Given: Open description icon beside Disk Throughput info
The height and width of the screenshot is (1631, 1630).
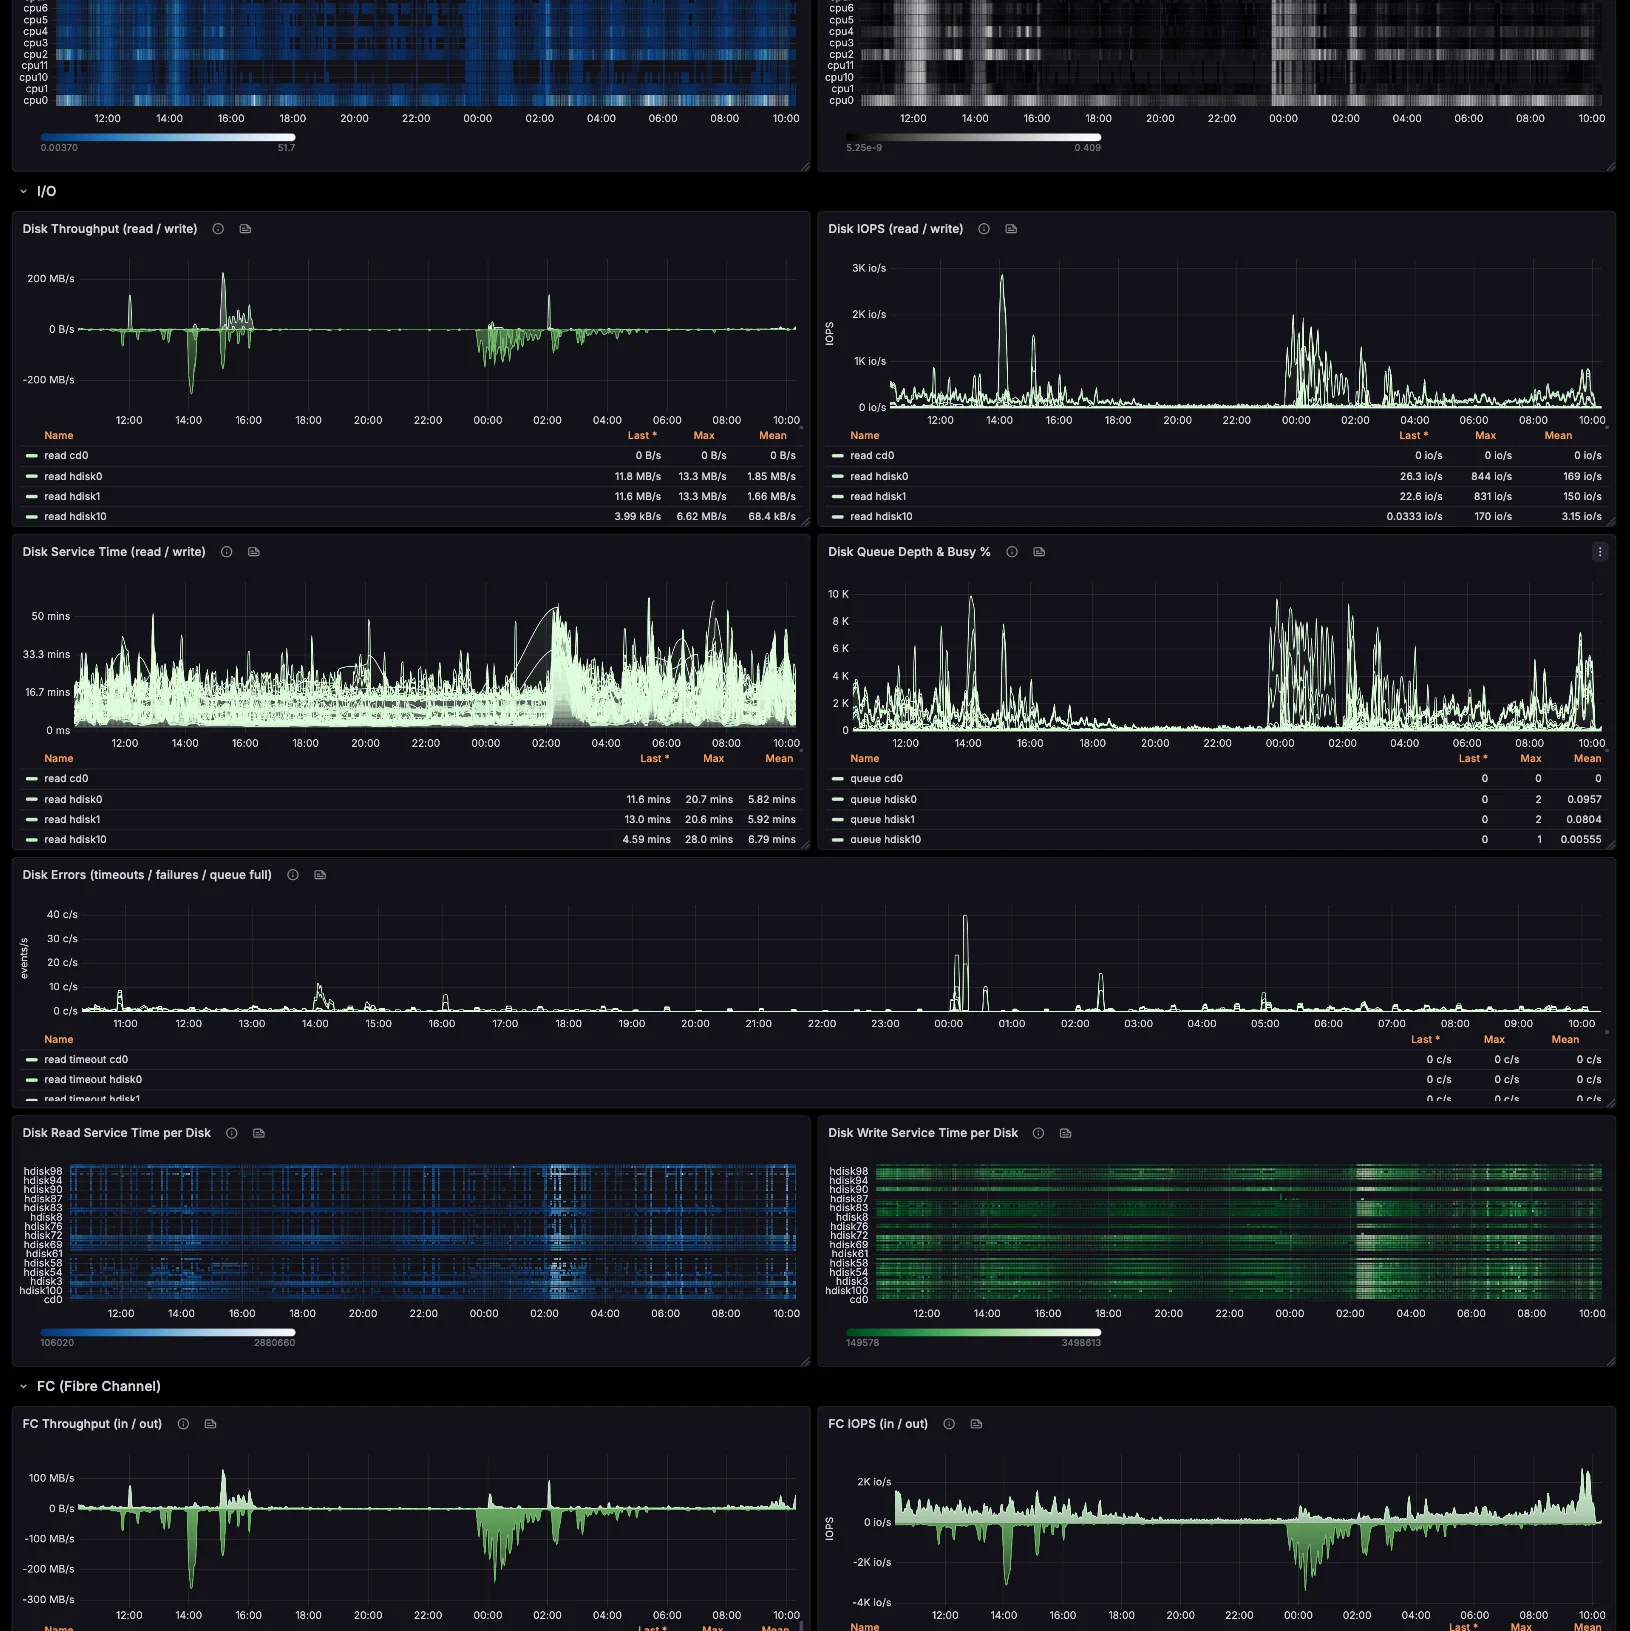Looking at the screenshot, I should 245,229.
